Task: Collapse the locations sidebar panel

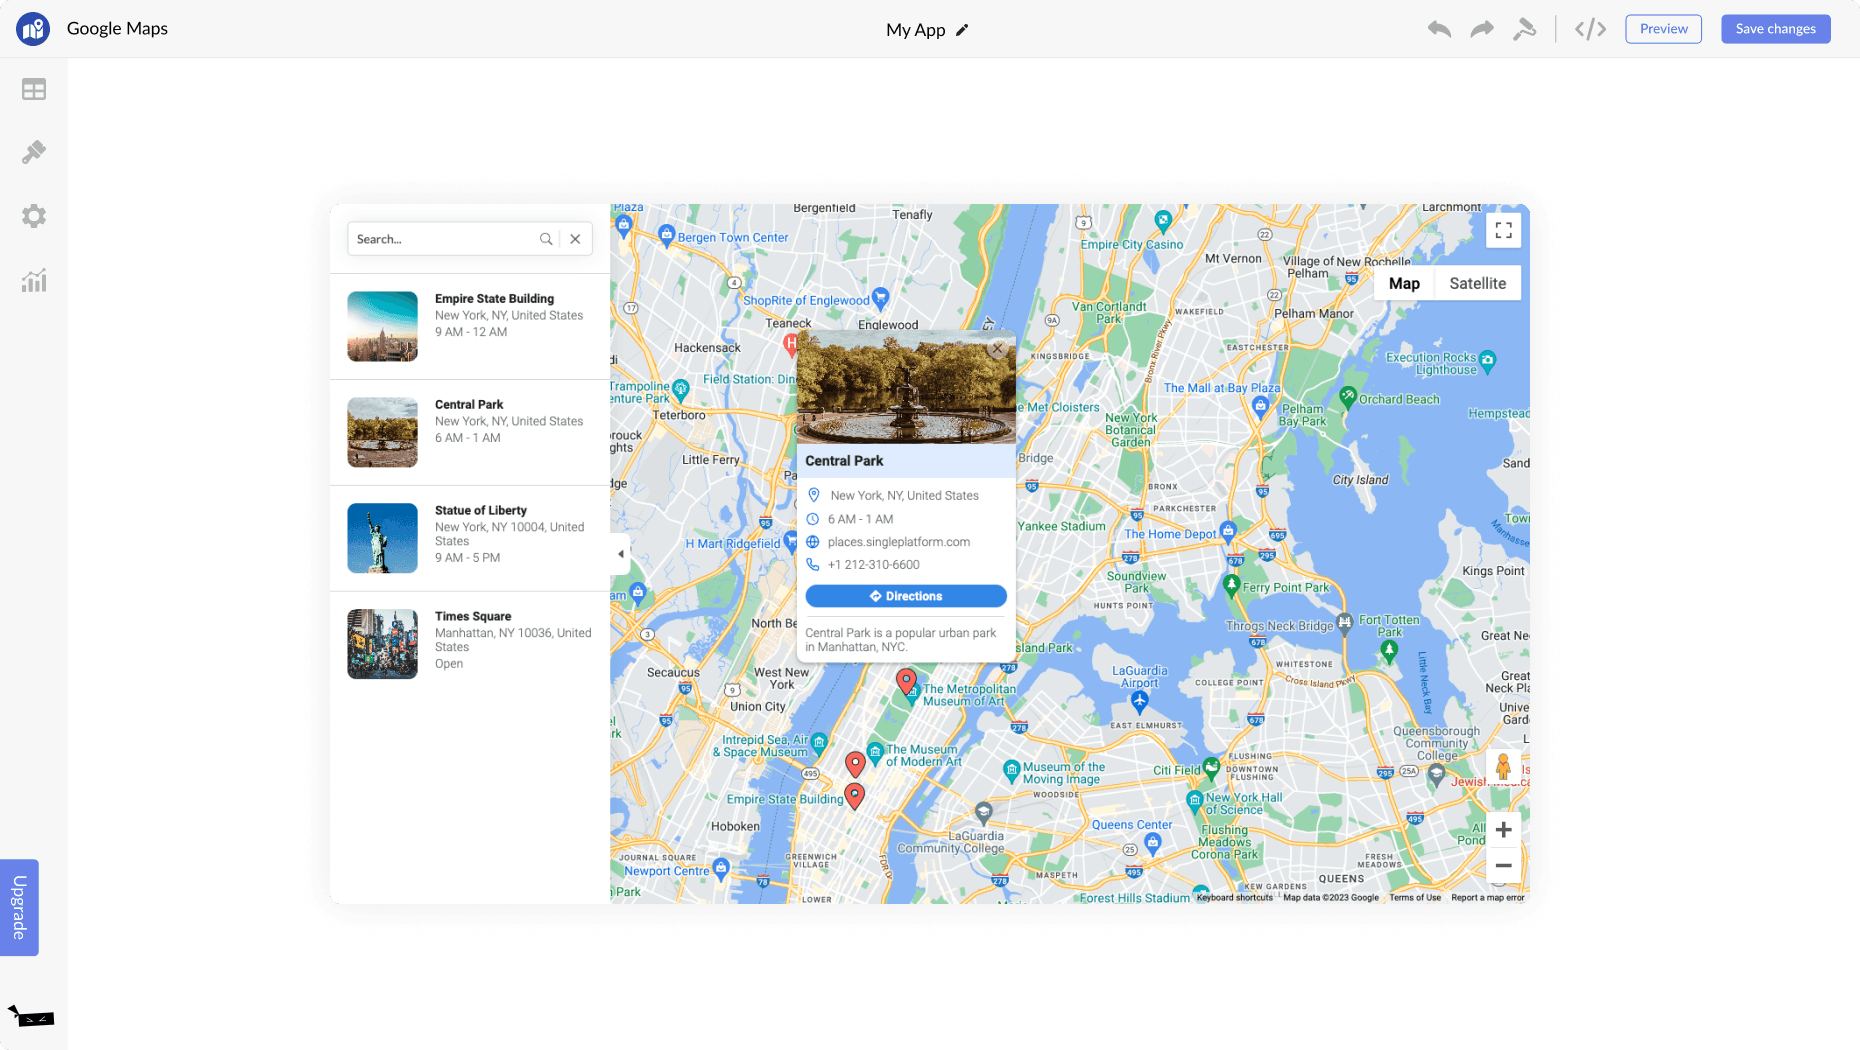Action: click(620, 554)
